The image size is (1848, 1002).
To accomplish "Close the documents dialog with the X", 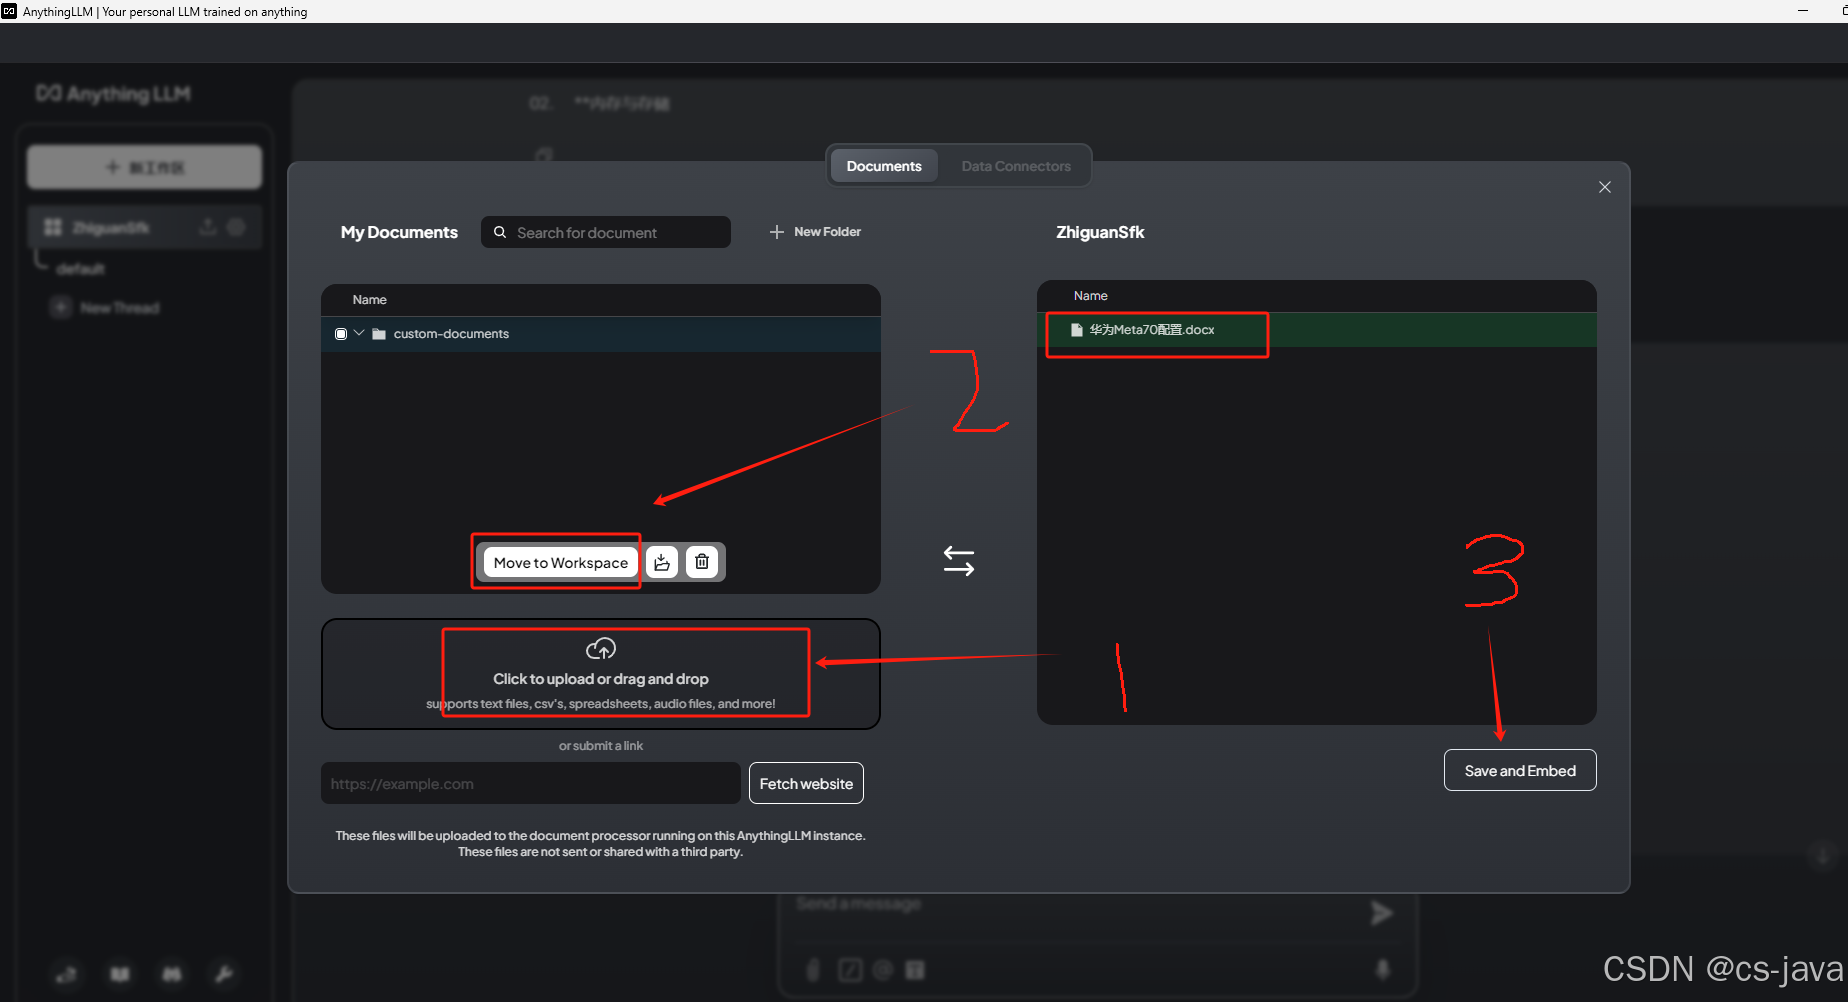I will coord(1605,187).
